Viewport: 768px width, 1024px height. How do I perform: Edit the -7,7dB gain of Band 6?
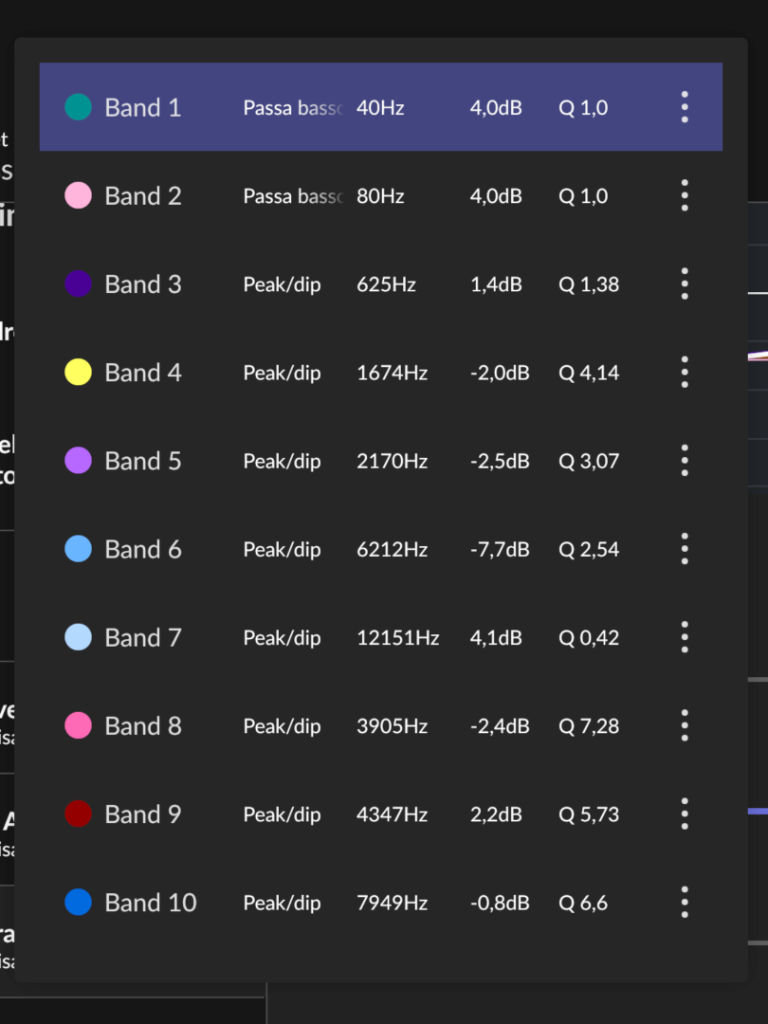click(x=500, y=549)
